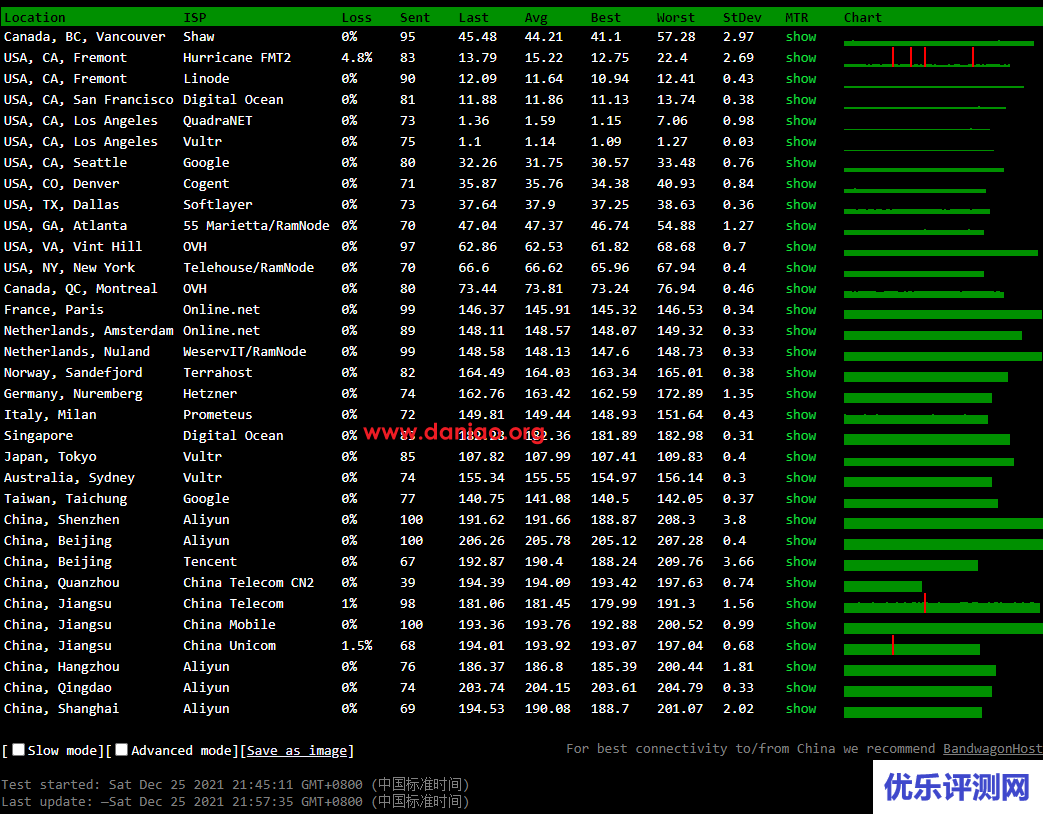
Task: Show MTR for Jiangsu China Mobile
Action: [801, 624]
